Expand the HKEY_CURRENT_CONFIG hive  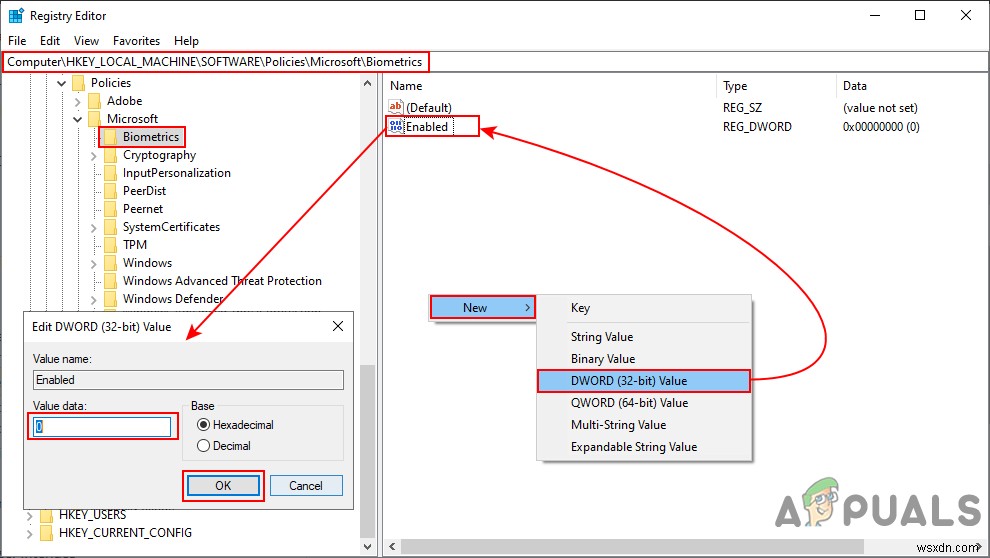point(30,533)
